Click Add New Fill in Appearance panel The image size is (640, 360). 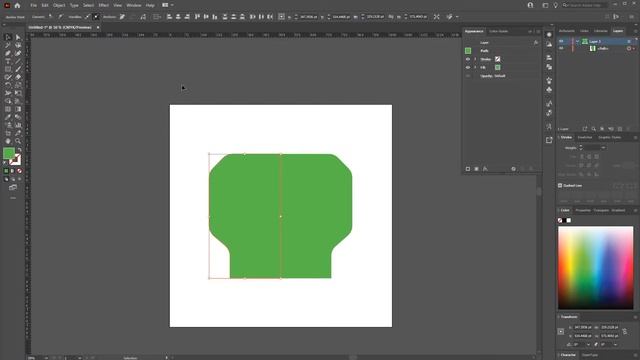click(476, 169)
